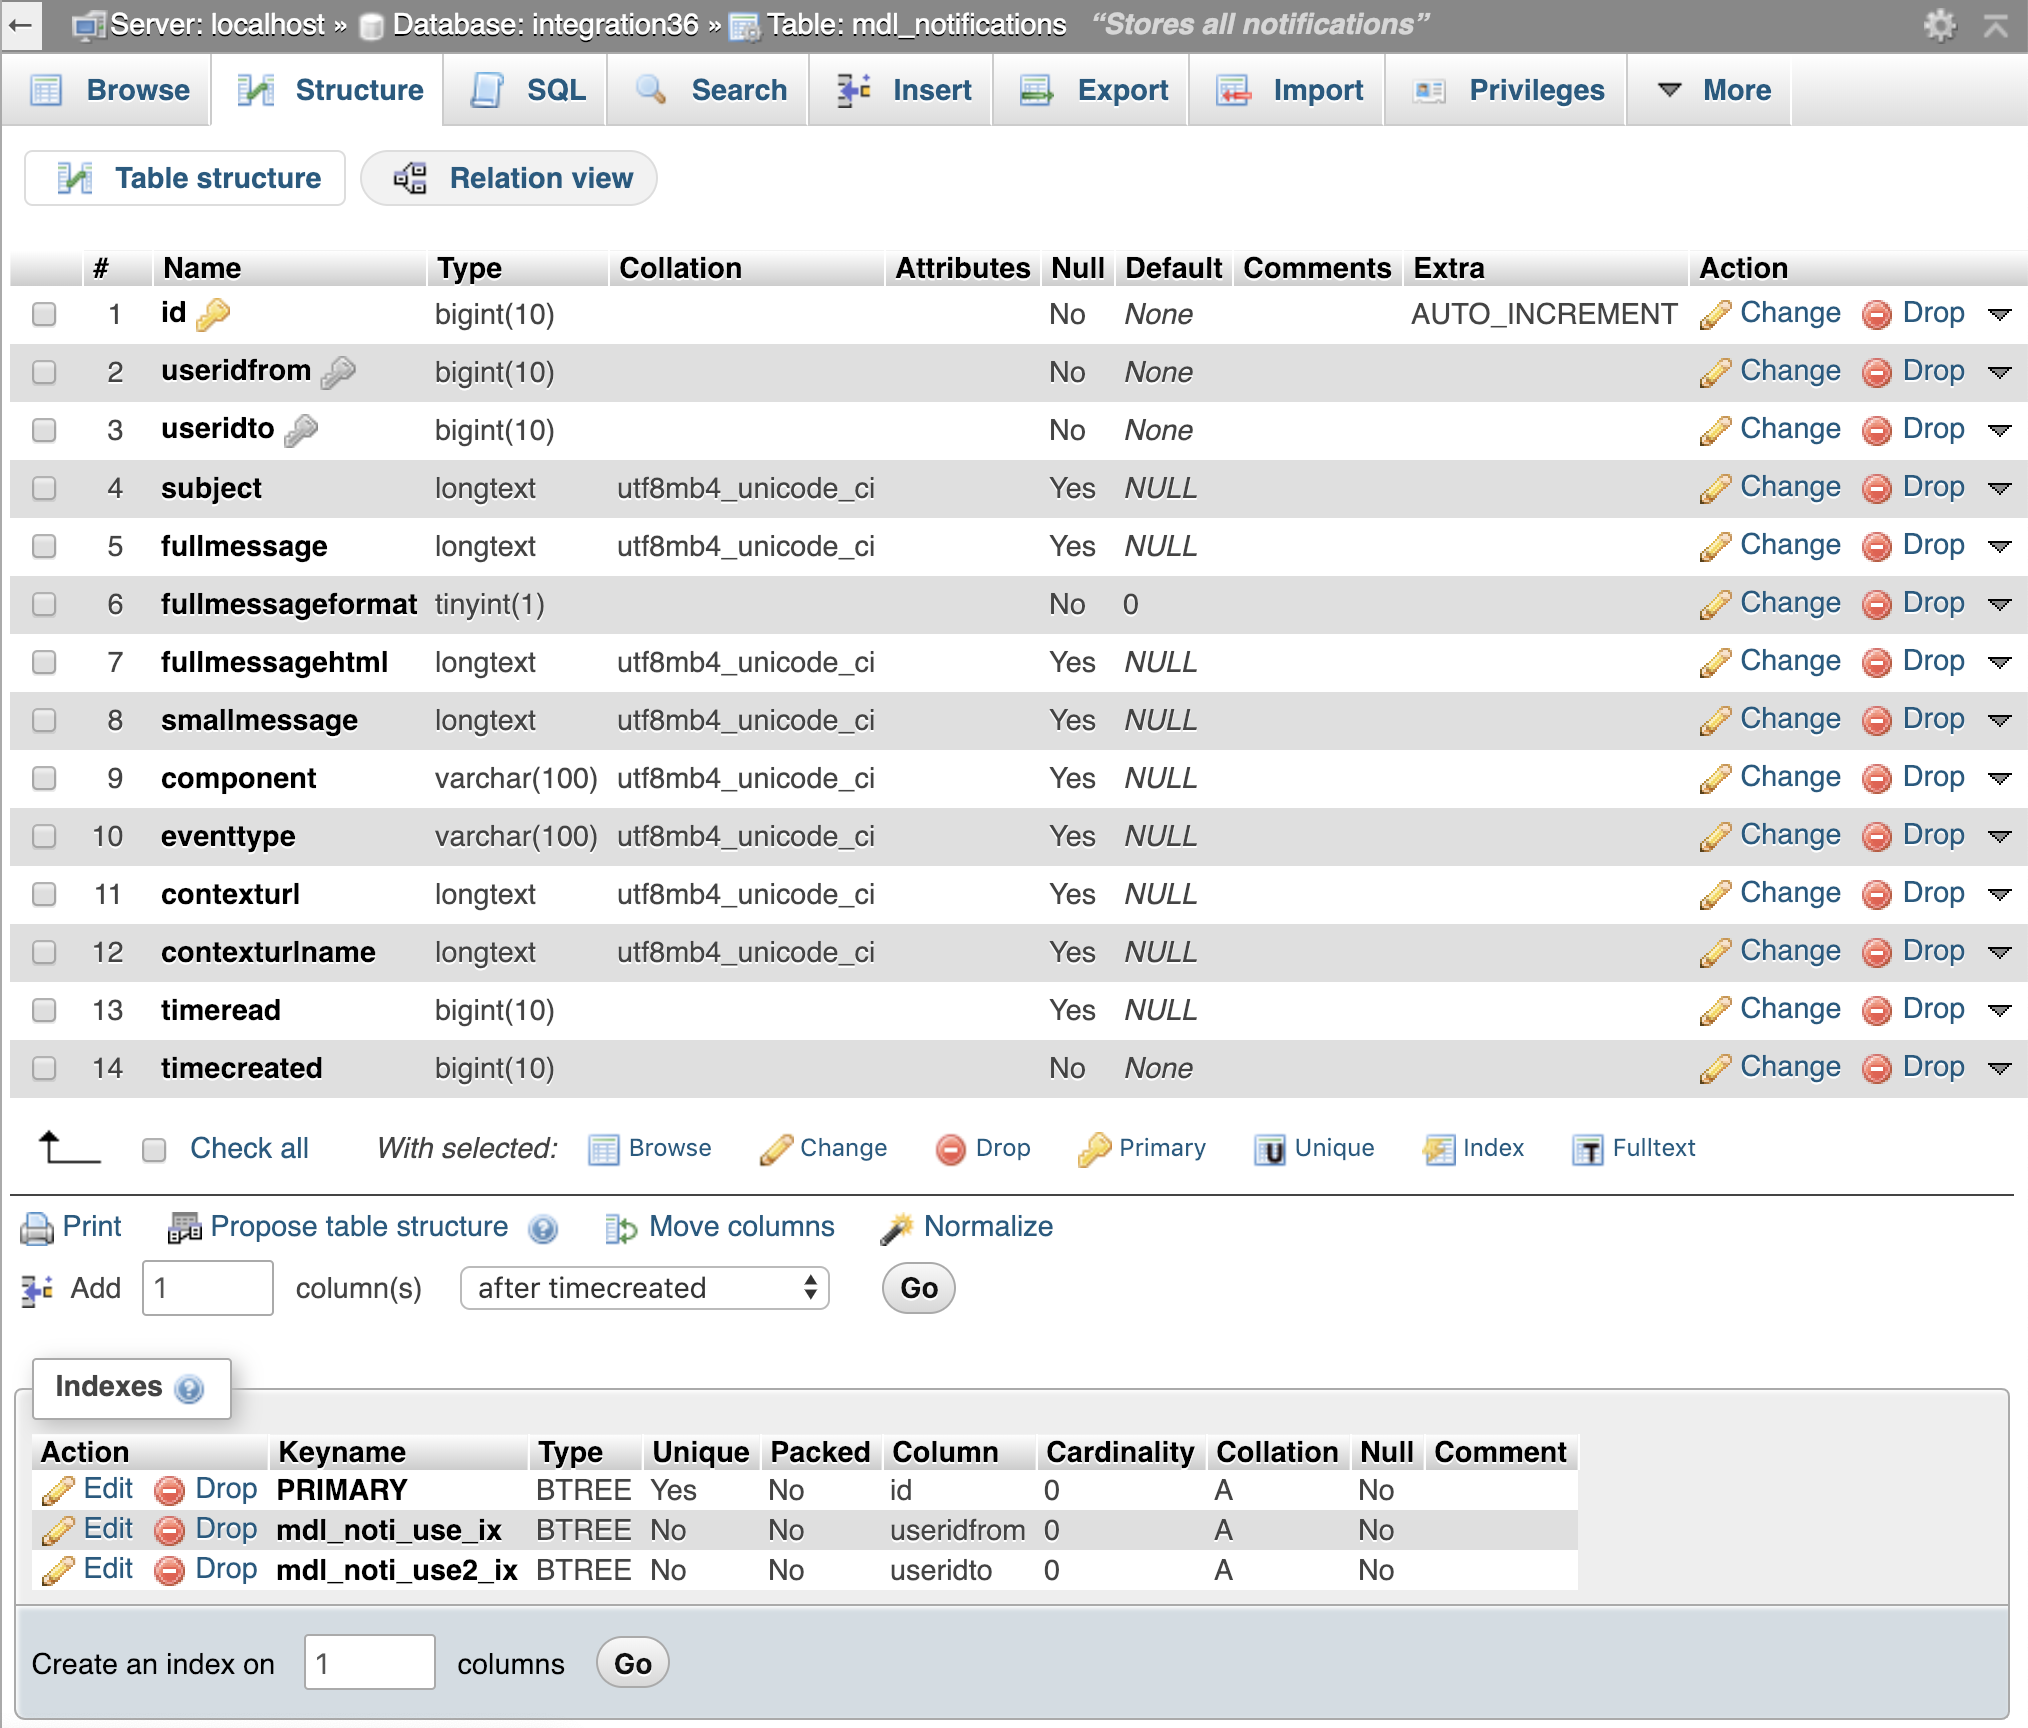The height and width of the screenshot is (1728, 2028).
Task: Click Edit link for mdl_noti_use_ix index
Action: coord(108,1529)
